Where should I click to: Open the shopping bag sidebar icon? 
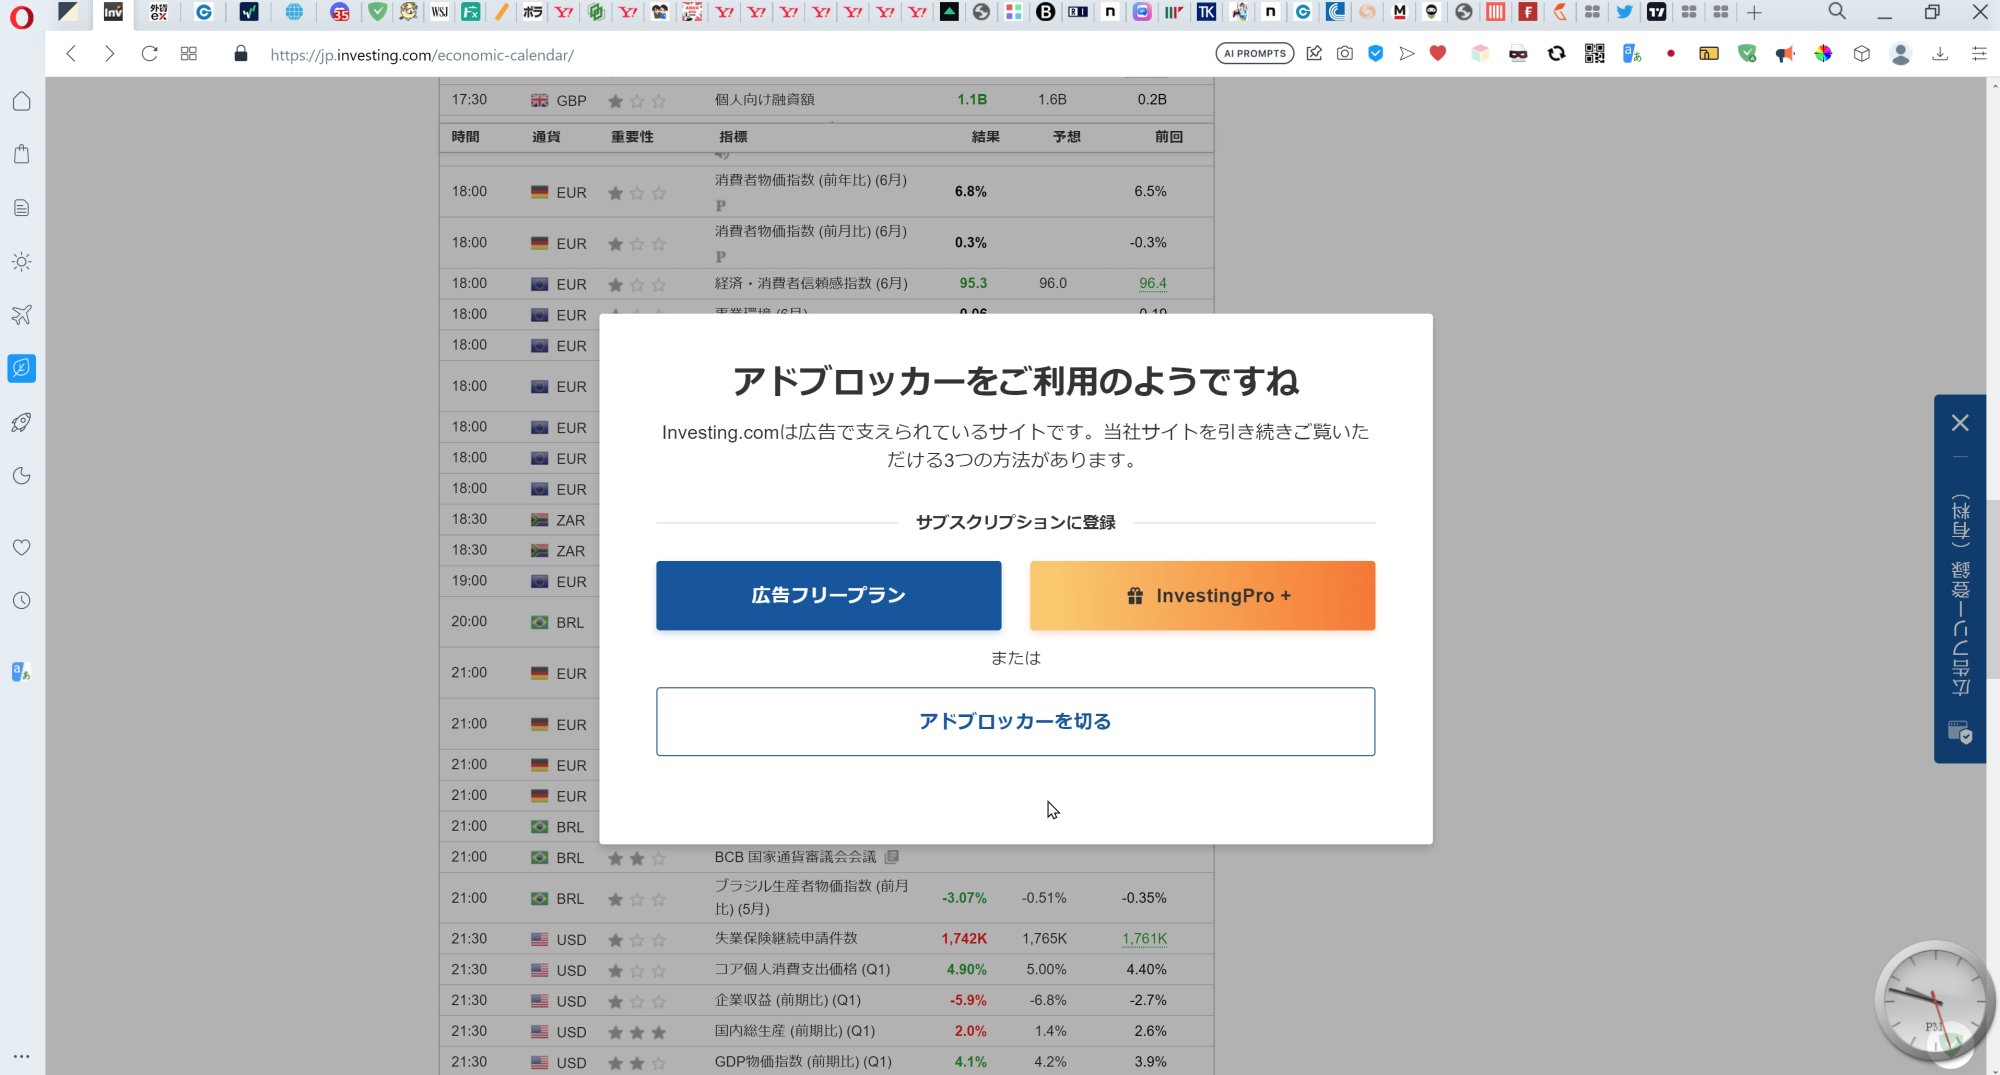[21, 154]
